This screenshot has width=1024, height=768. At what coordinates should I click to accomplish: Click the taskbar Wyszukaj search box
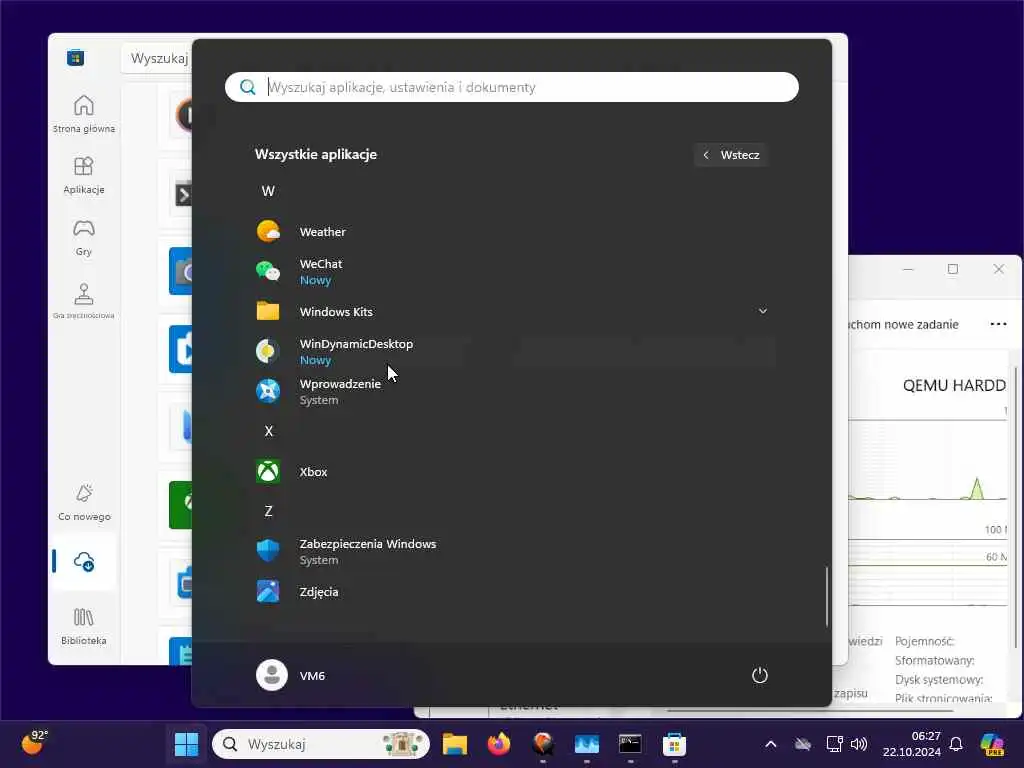[321, 744]
